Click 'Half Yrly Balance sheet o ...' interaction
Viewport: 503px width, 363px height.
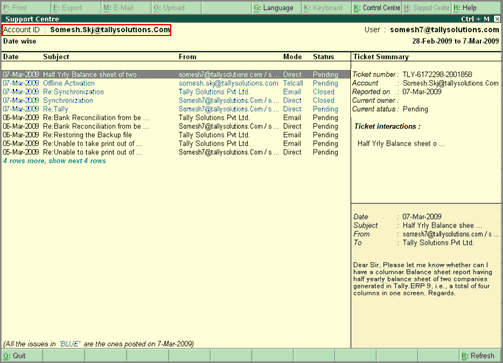401,144
